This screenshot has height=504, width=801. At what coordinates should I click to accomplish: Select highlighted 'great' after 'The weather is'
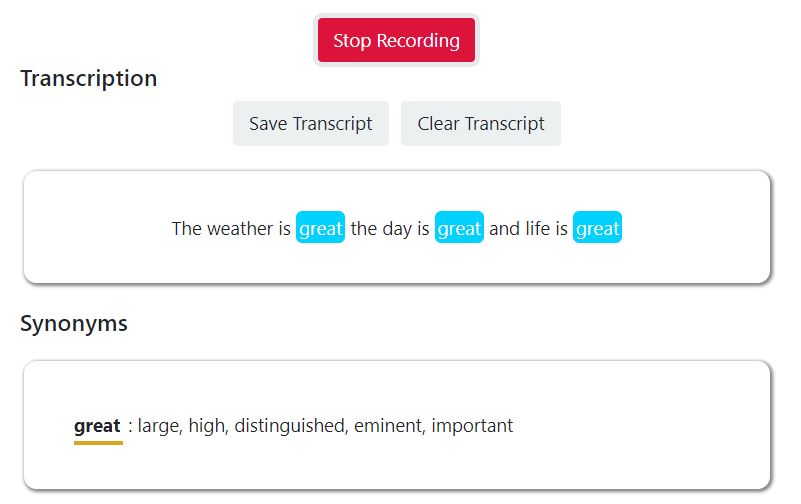pyautogui.click(x=320, y=228)
